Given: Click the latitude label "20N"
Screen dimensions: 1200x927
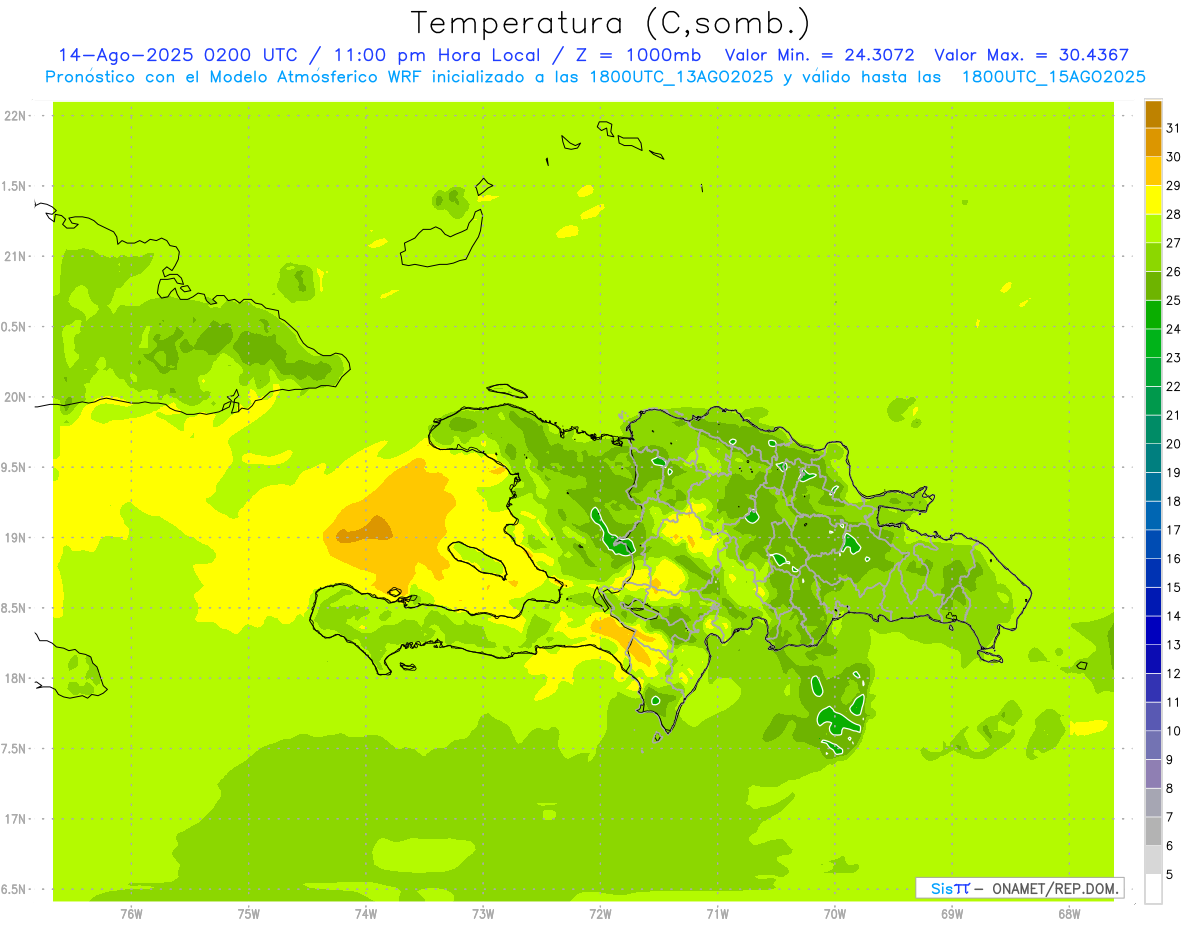Looking at the screenshot, I should tap(16, 397).
